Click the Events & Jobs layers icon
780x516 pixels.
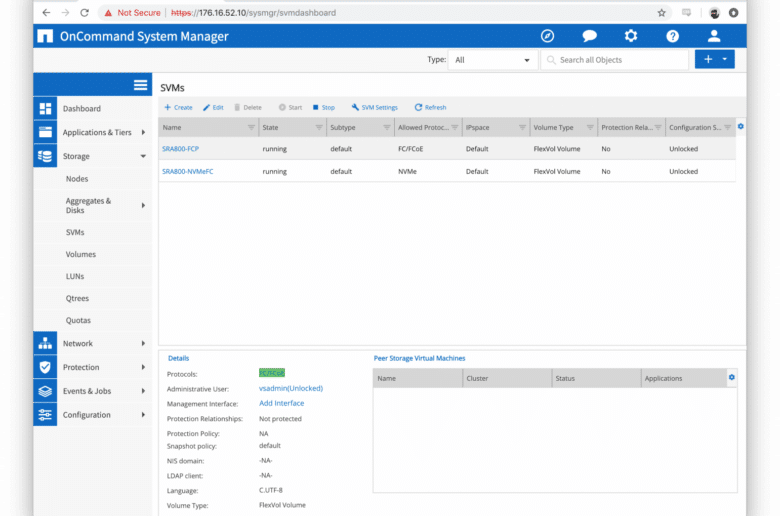coord(45,391)
